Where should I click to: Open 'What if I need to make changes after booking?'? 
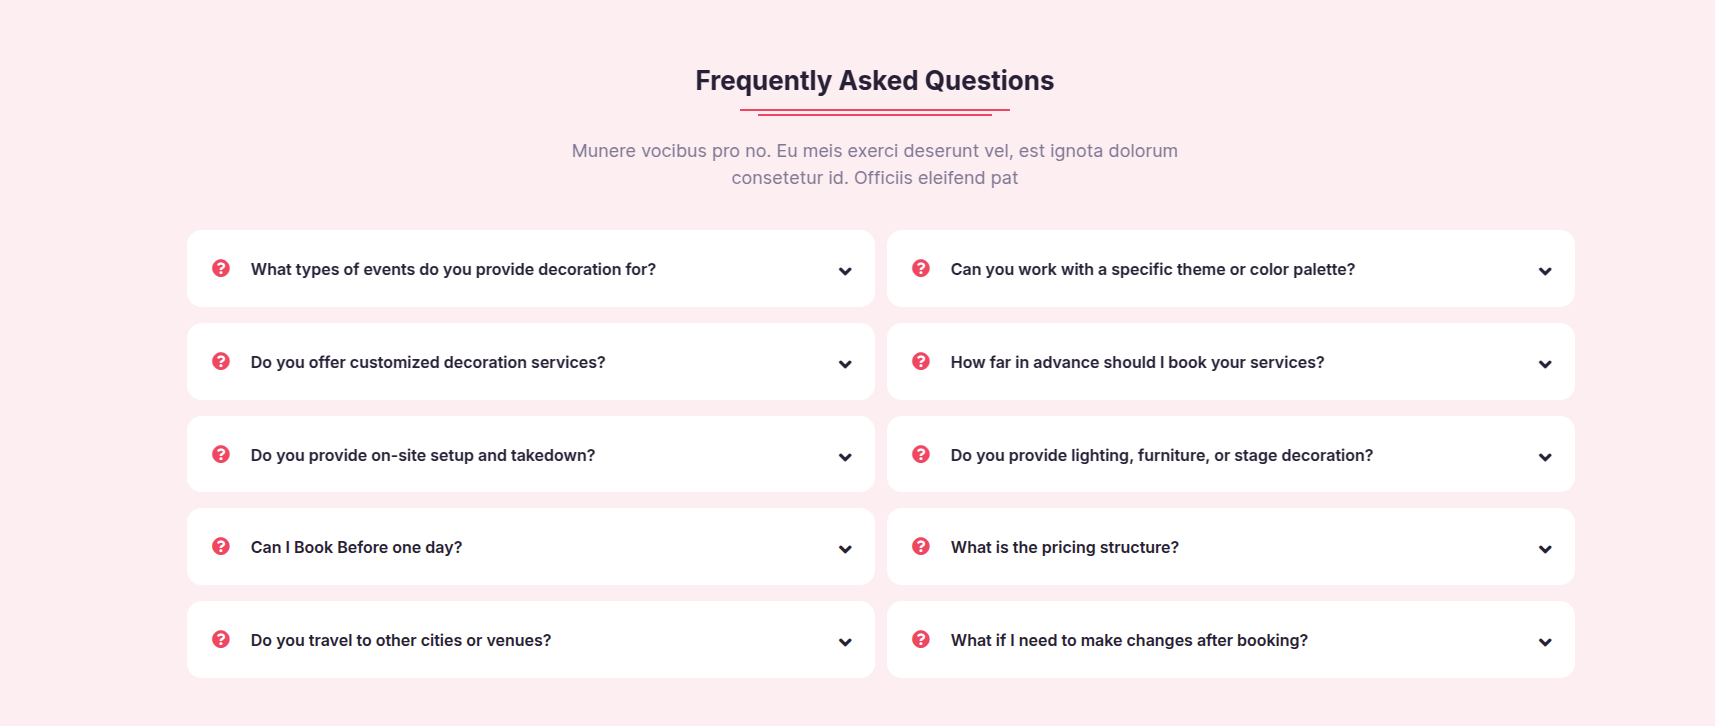(x=1231, y=639)
